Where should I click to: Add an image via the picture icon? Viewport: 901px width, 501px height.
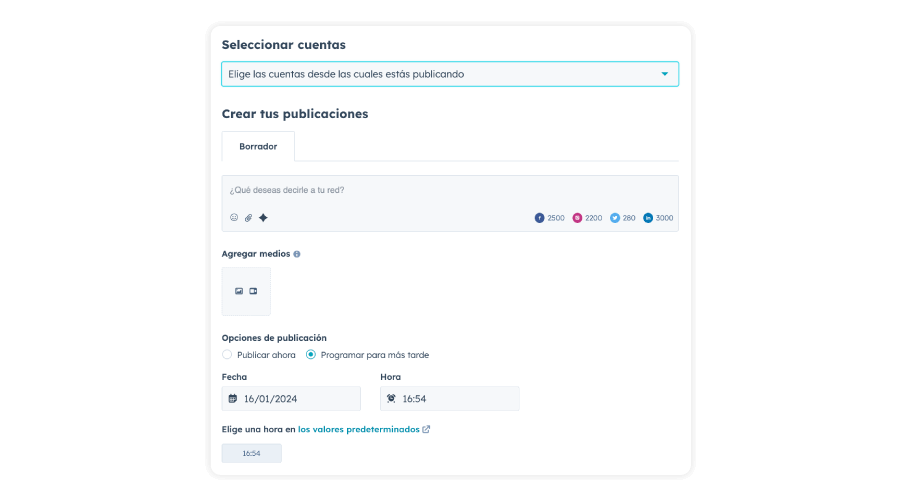click(x=239, y=291)
